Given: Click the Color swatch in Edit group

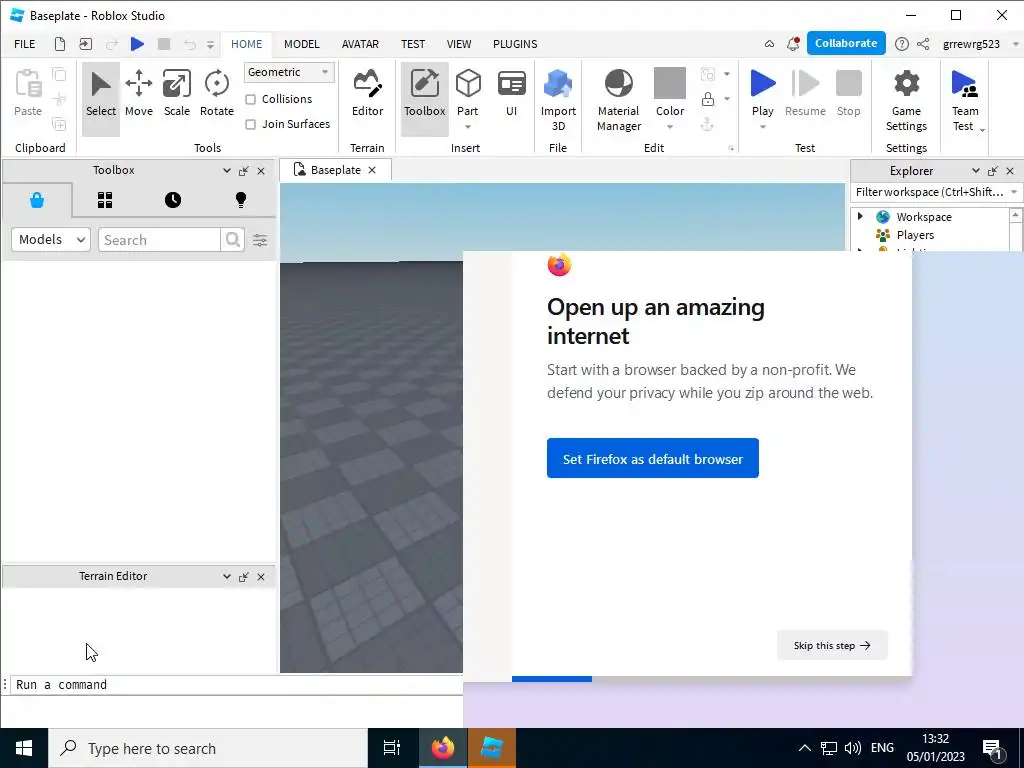Looking at the screenshot, I should click(669, 83).
